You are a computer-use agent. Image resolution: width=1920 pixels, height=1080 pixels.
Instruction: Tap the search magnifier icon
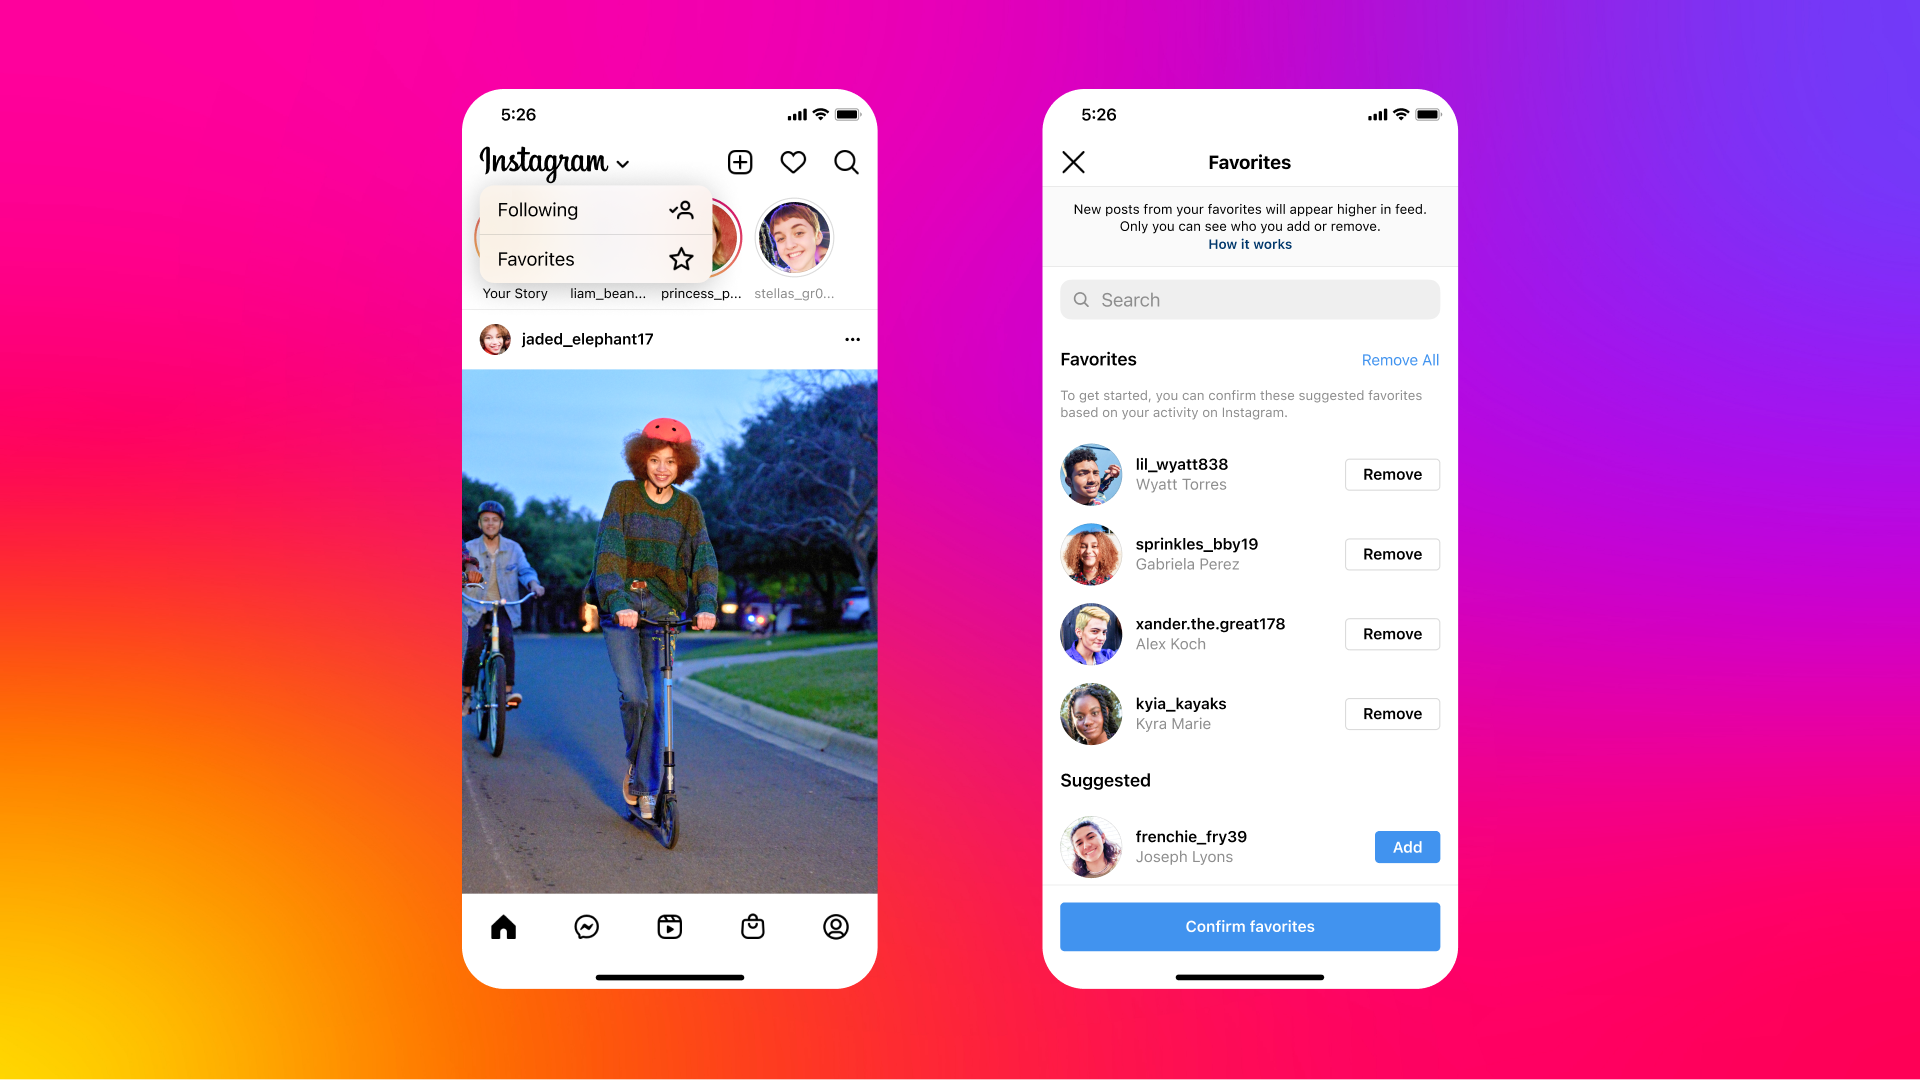pos(845,162)
